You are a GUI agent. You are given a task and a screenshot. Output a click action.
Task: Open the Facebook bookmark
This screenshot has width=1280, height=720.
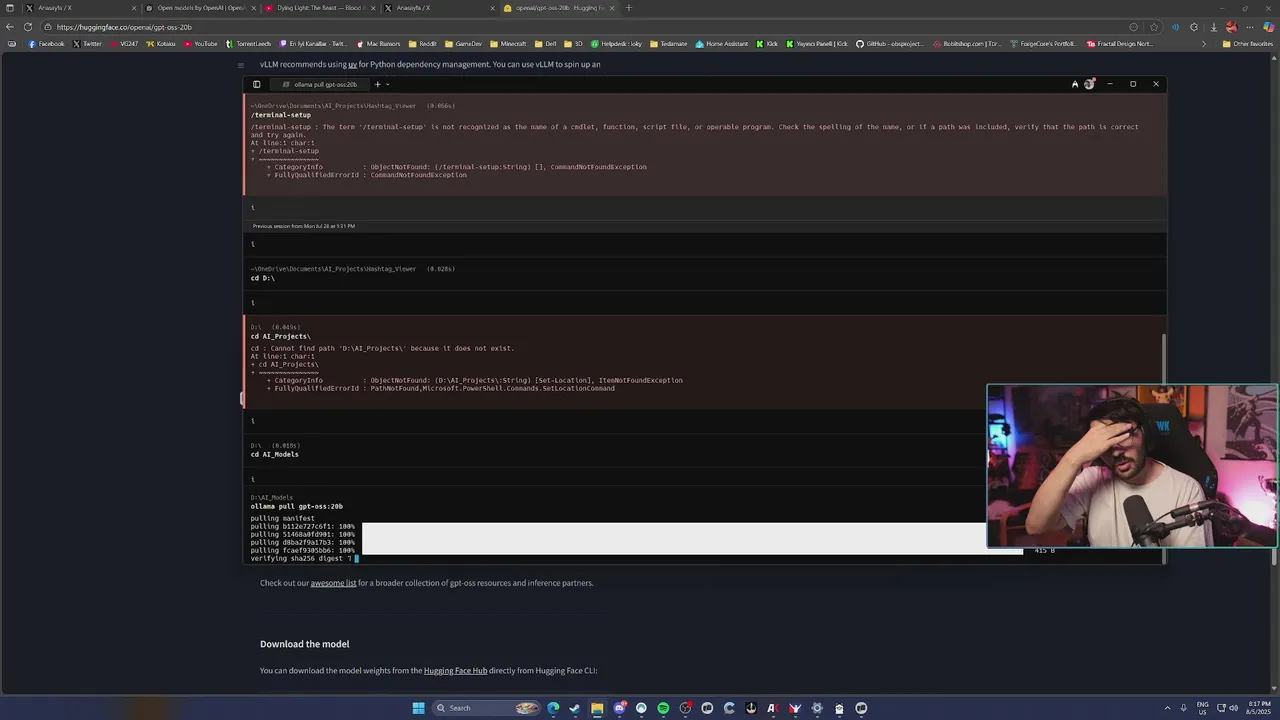tap(46, 44)
